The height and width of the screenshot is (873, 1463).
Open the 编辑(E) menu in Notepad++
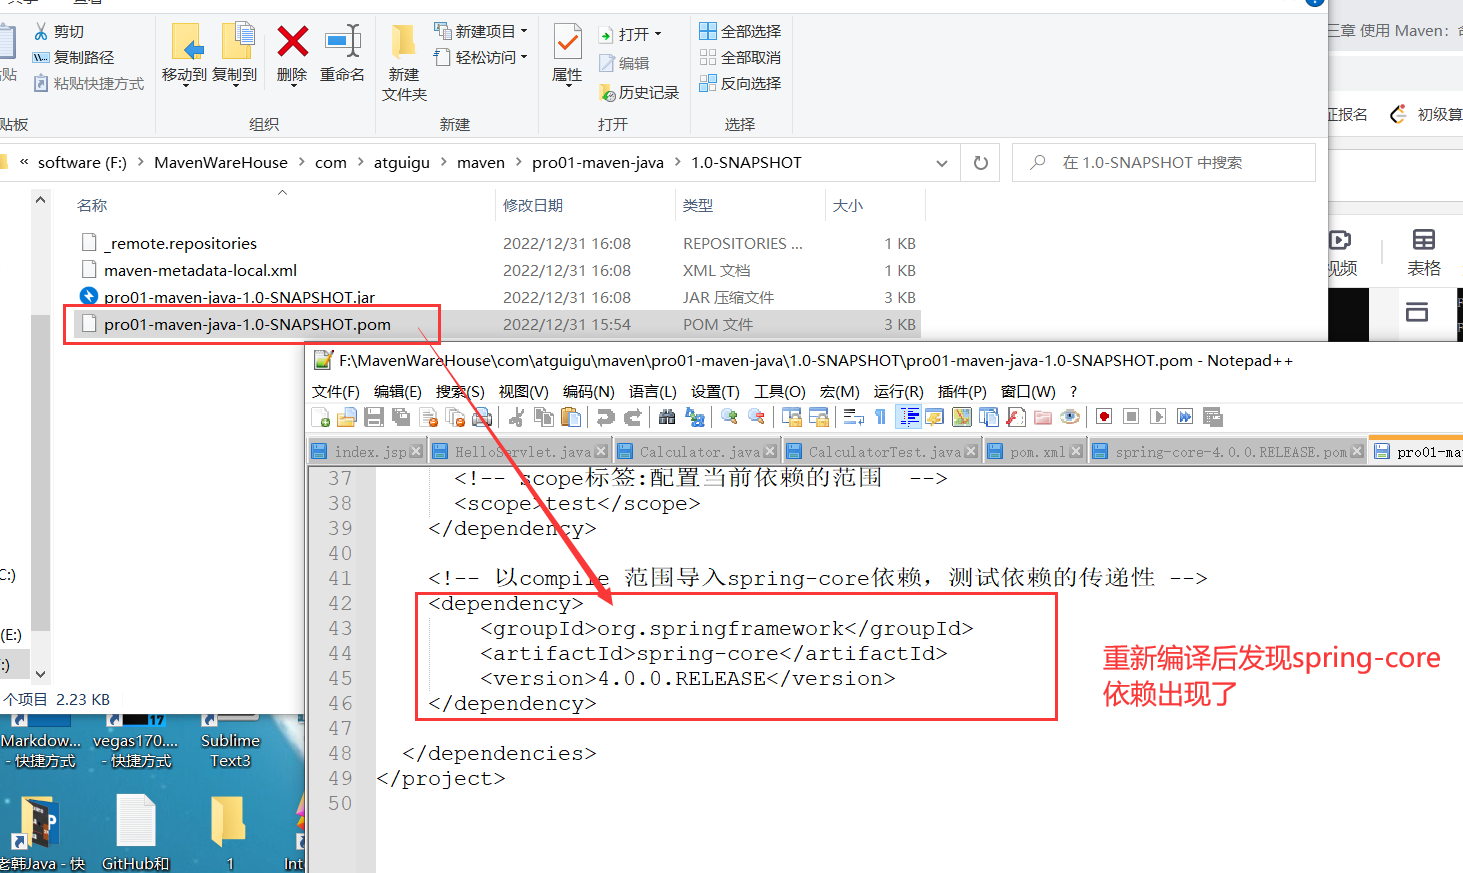tap(397, 391)
